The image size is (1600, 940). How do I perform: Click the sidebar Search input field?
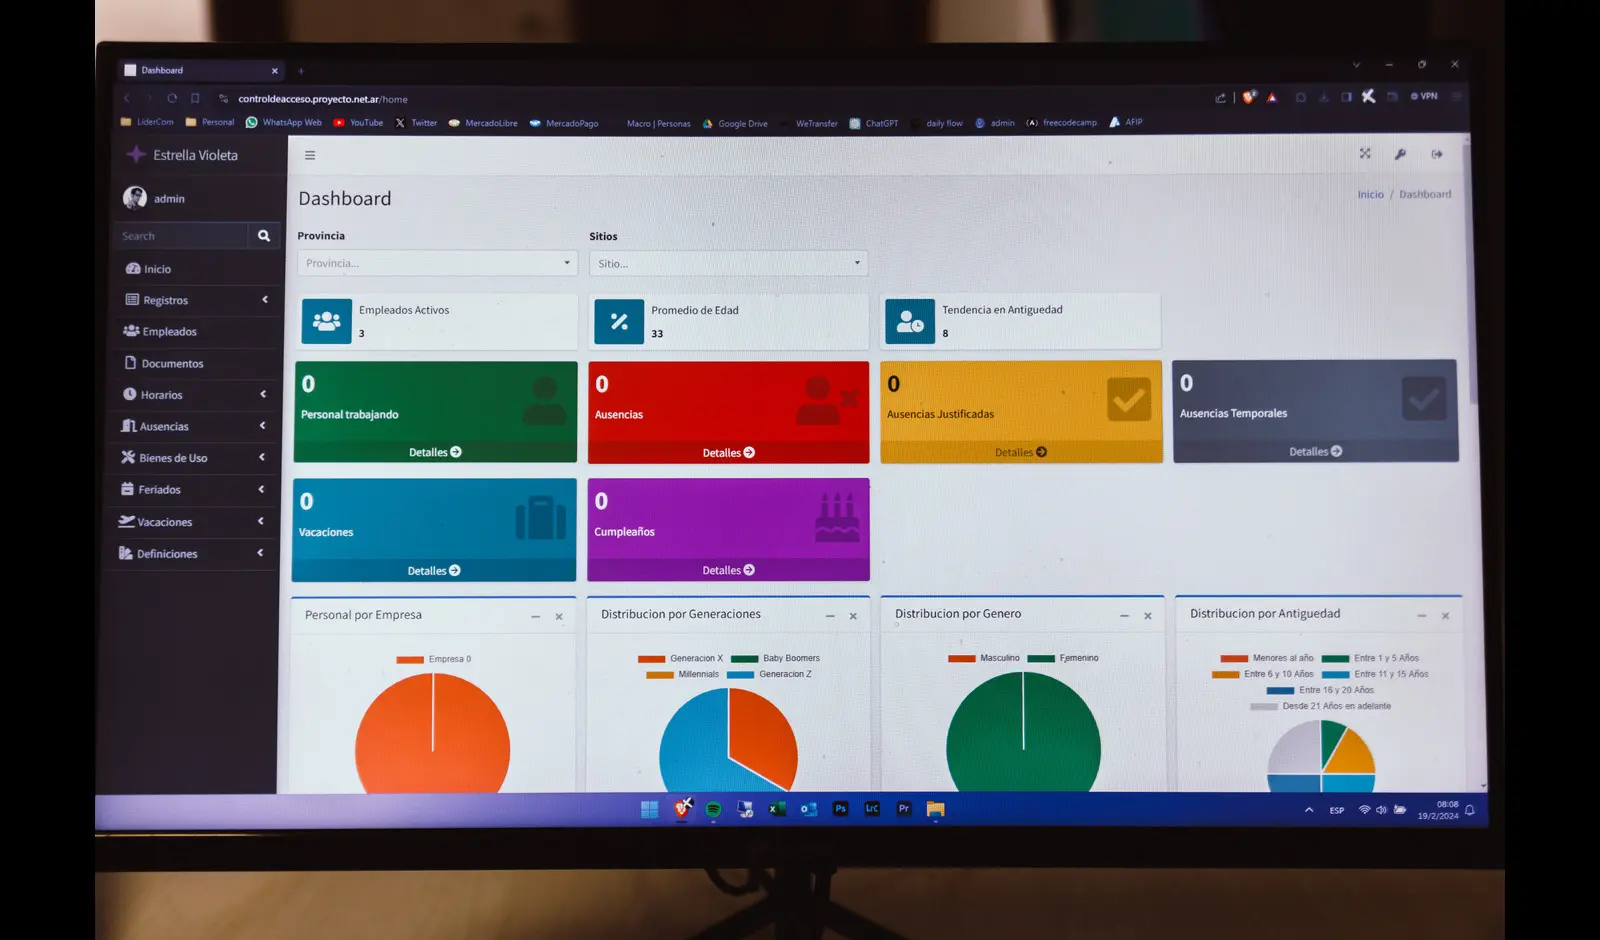(180, 236)
